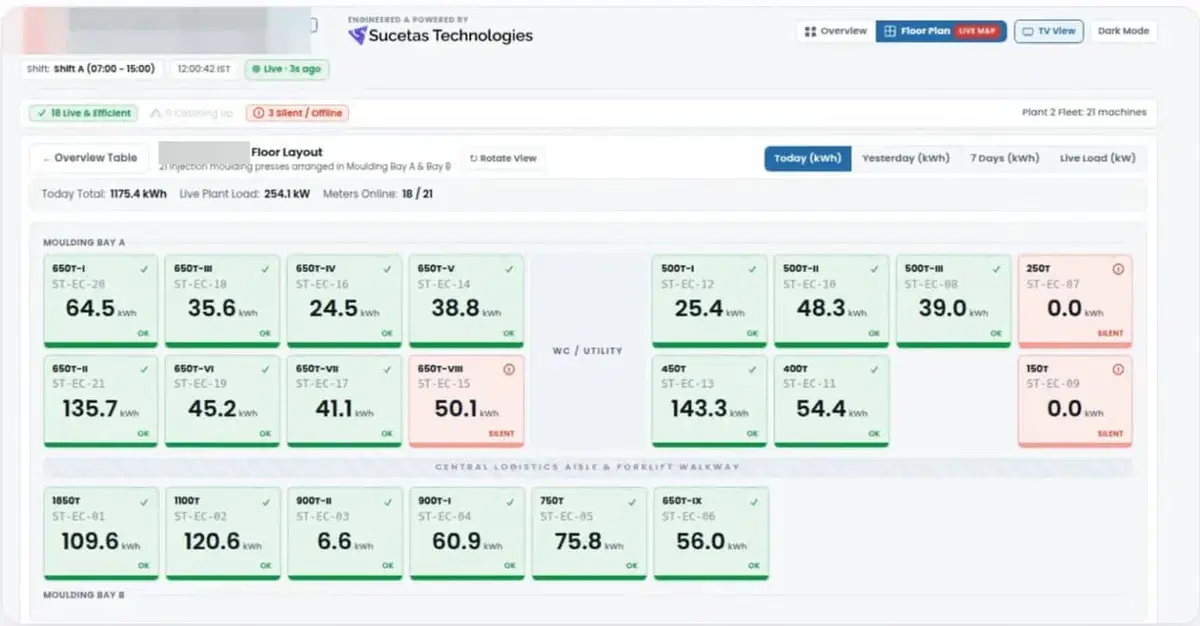Switch to TV View
The width and height of the screenshot is (1200, 626).
click(x=1049, y=31)
